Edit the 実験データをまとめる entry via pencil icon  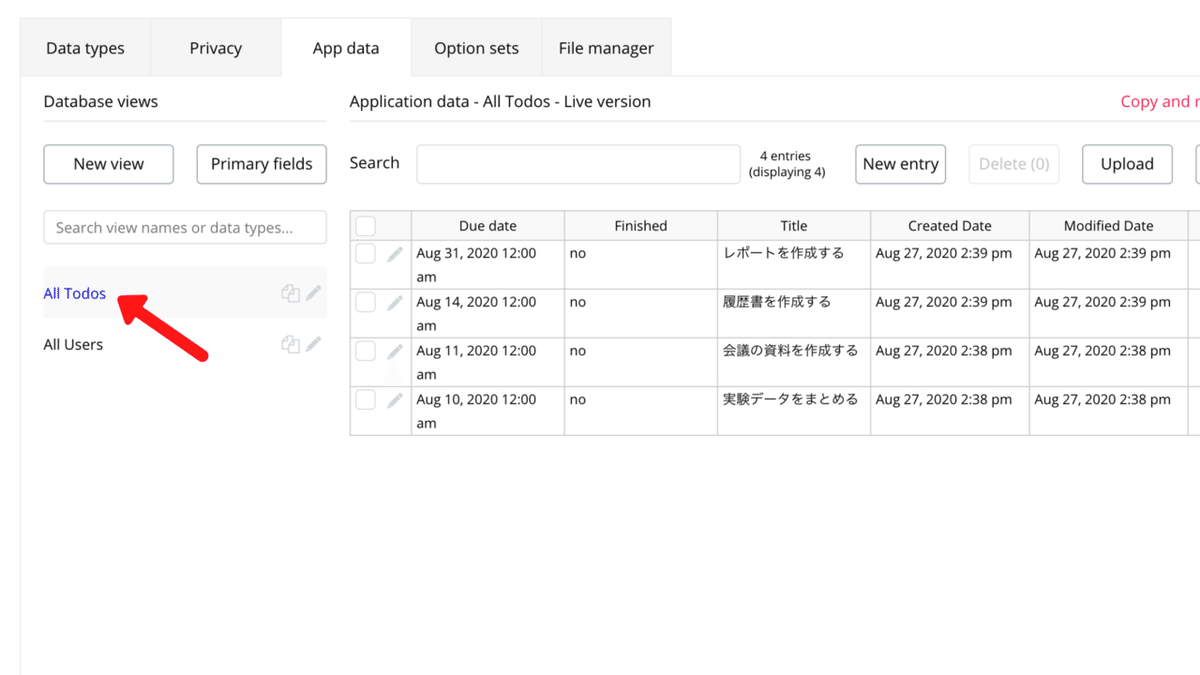[394, 399]
